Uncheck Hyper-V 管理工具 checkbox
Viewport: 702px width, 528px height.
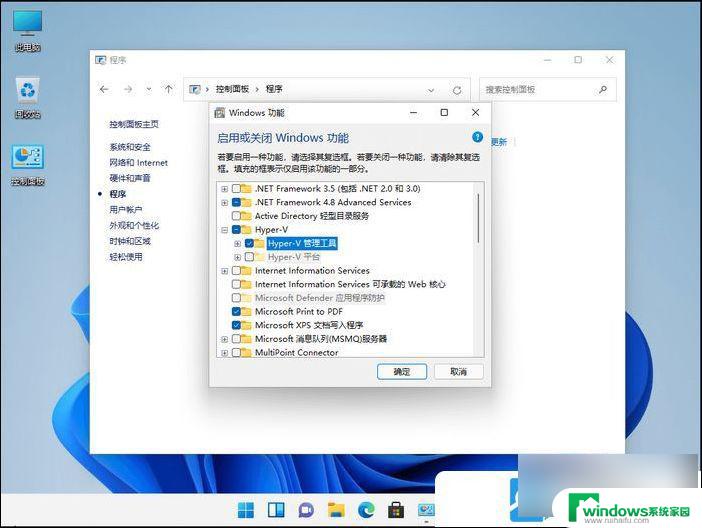tap(249, 243)
